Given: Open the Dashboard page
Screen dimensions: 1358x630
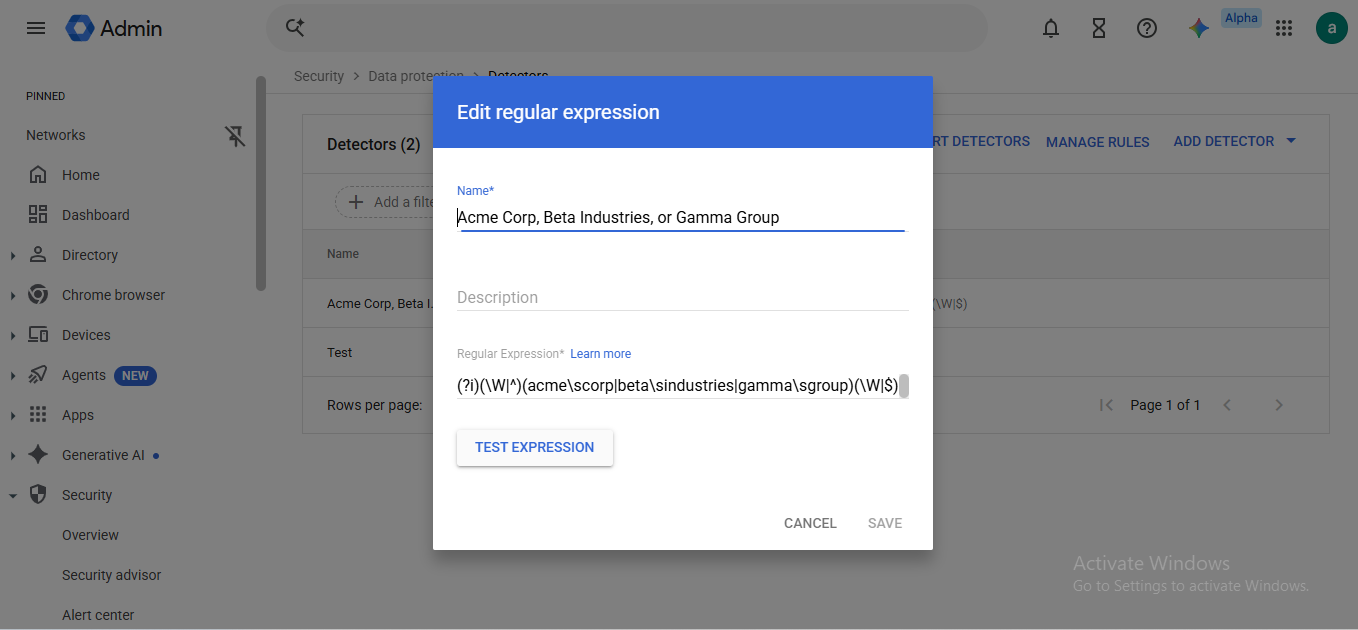Looking at the screenshot, I should coord(96,215).
